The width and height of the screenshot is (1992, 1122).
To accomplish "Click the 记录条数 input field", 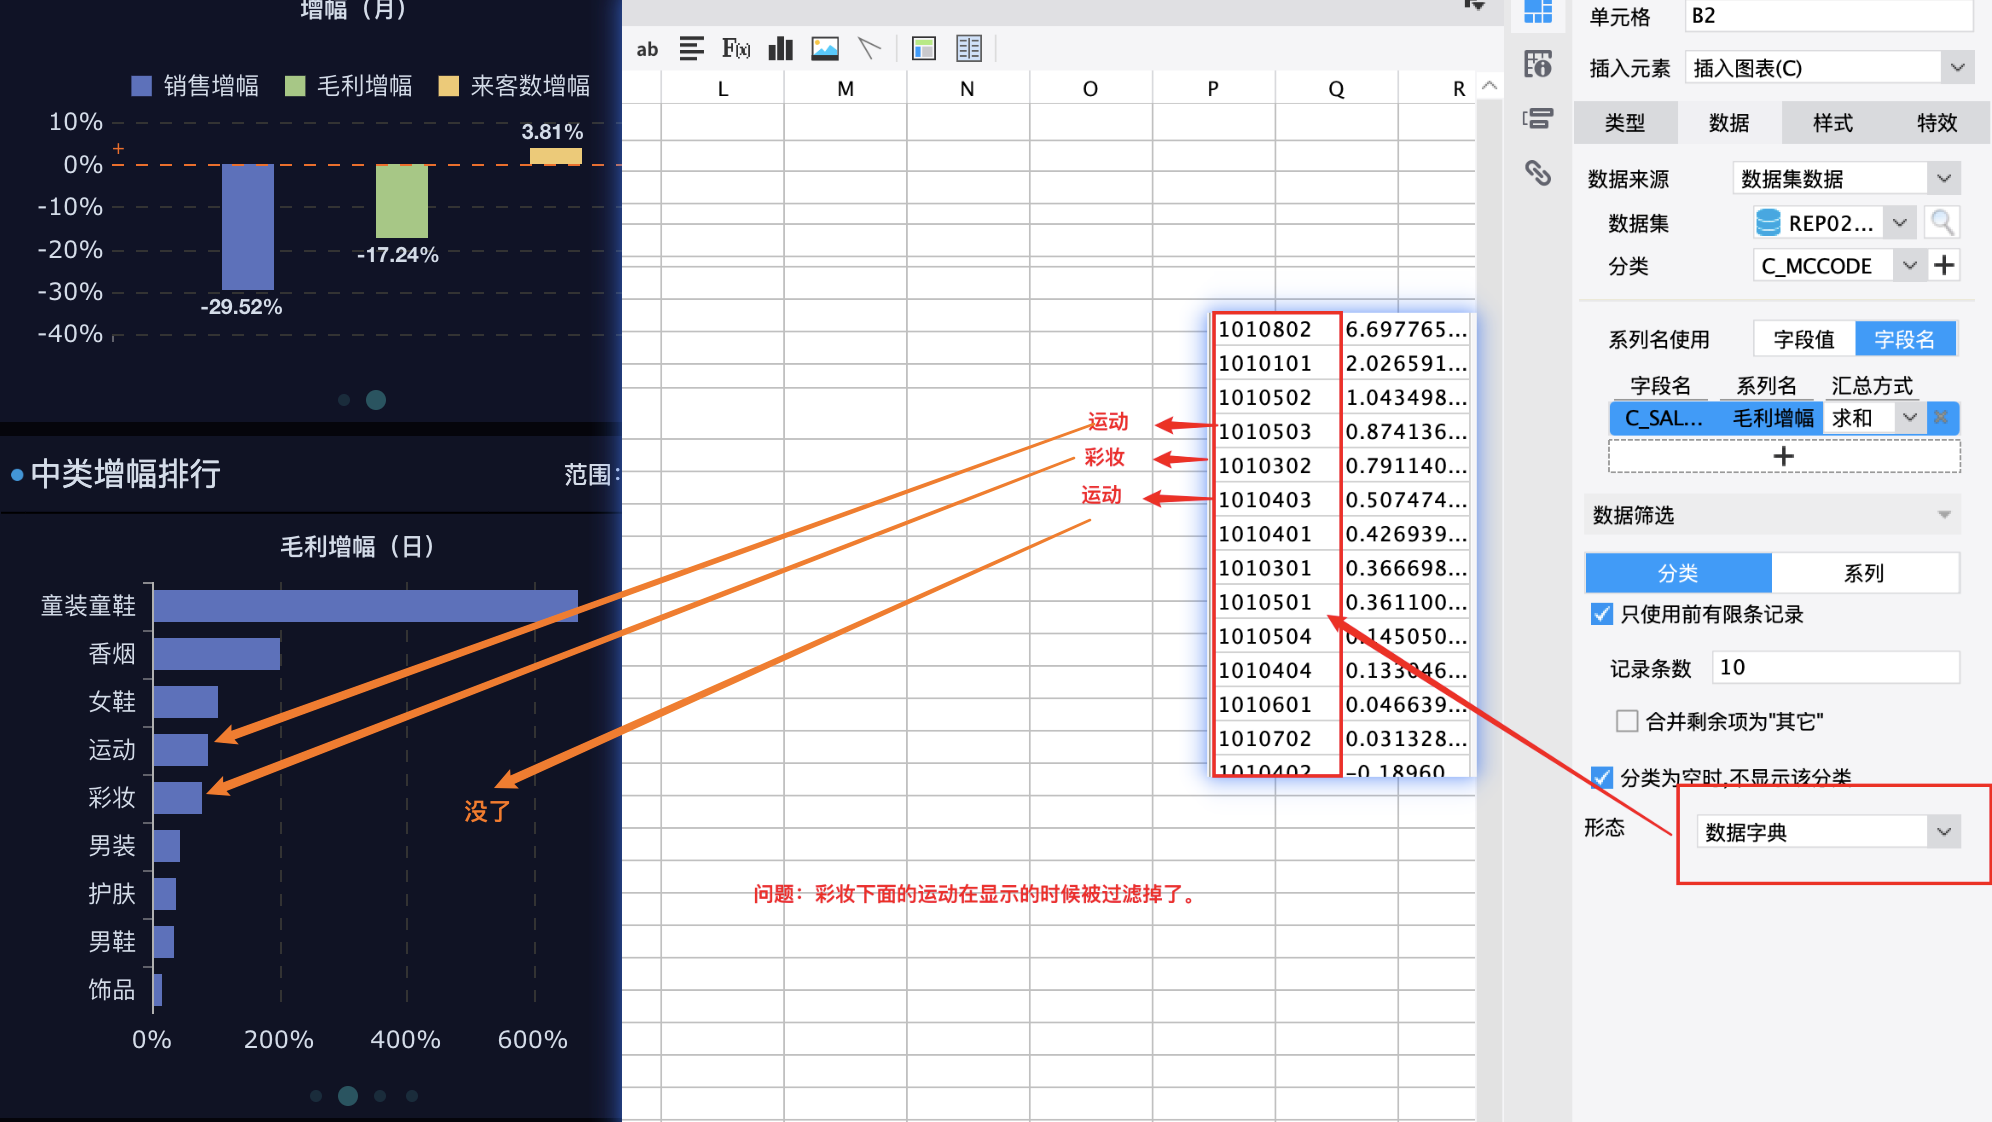I will [x=1835, y=667].
